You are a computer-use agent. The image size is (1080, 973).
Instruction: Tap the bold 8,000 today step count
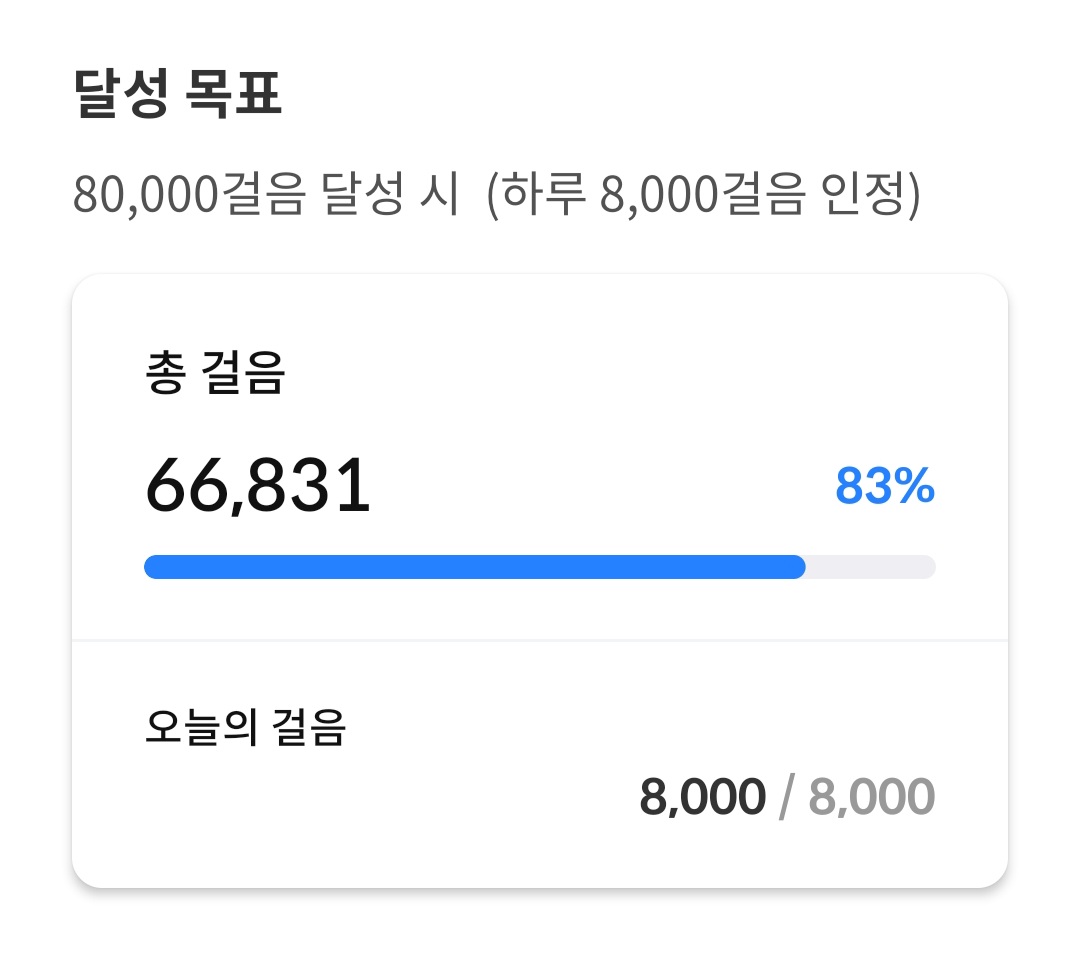point(702,798)
